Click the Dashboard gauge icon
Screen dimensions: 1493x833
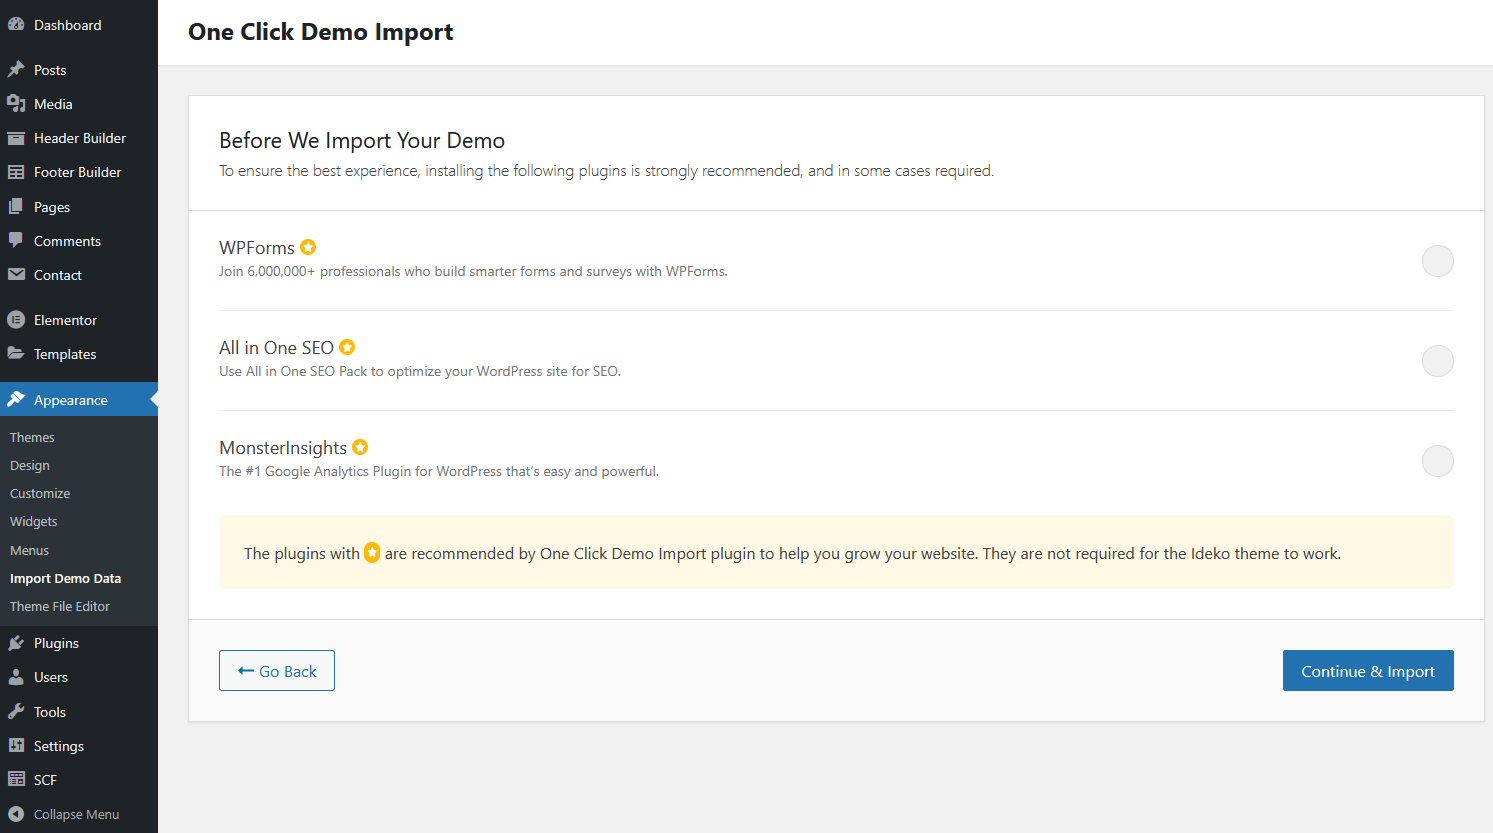coord(16,25)
